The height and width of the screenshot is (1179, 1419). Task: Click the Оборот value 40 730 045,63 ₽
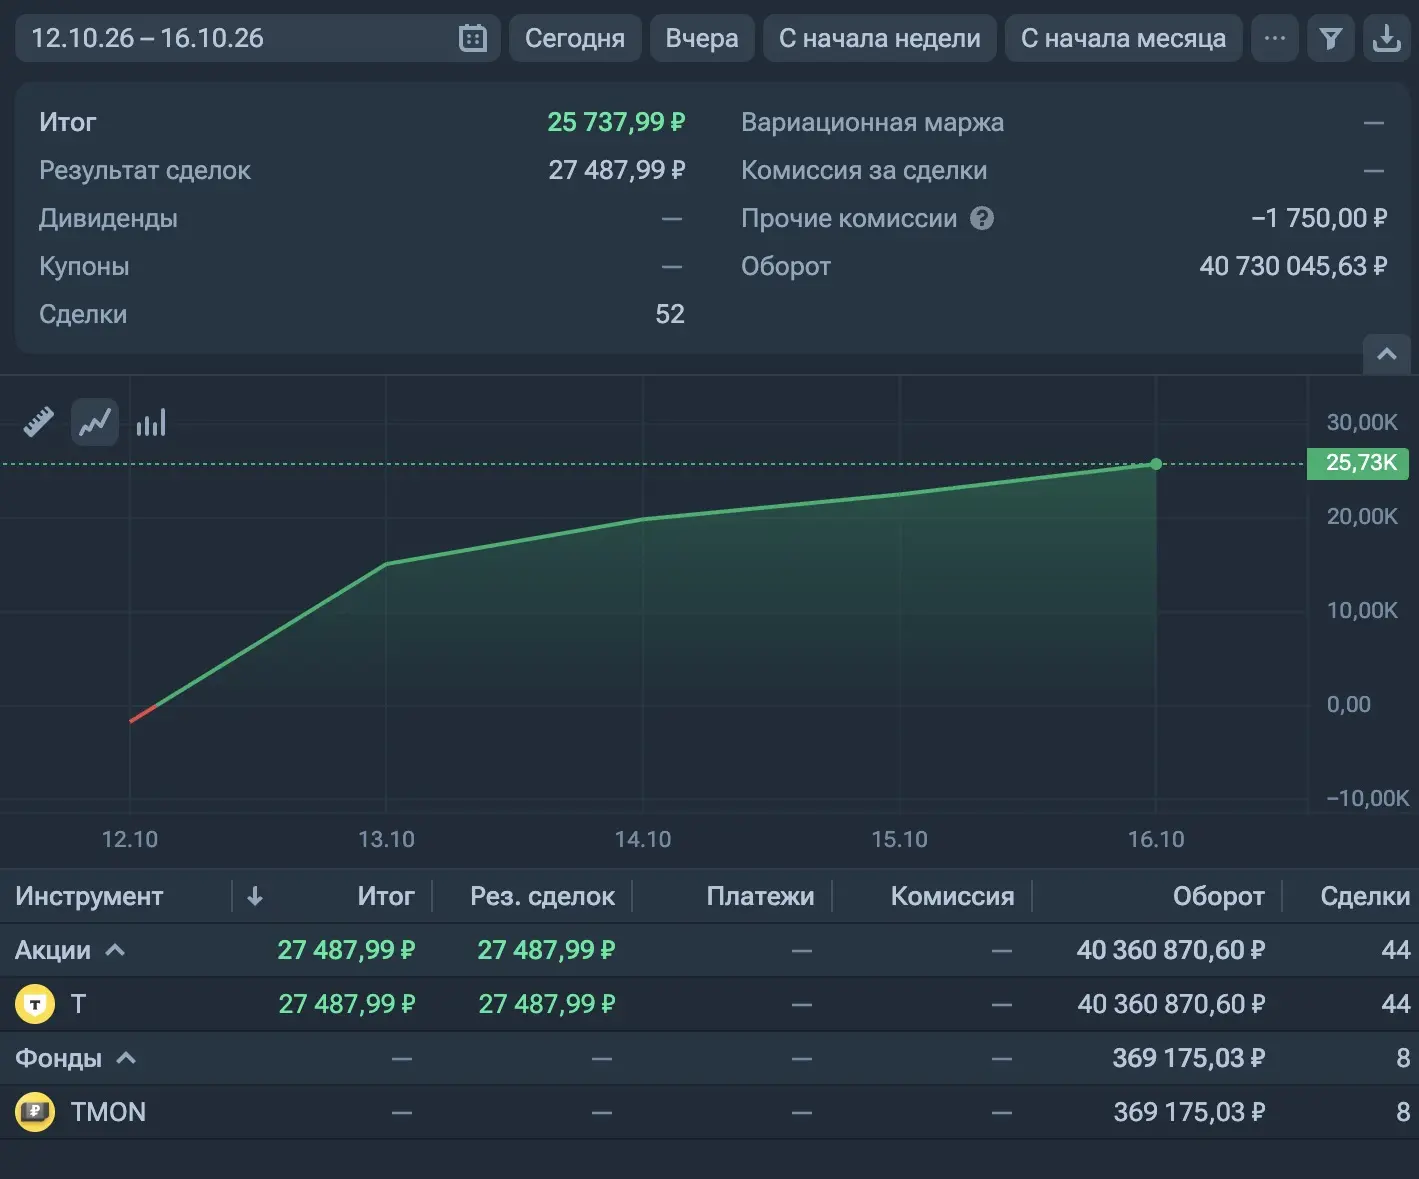[x=1293, y=266]
